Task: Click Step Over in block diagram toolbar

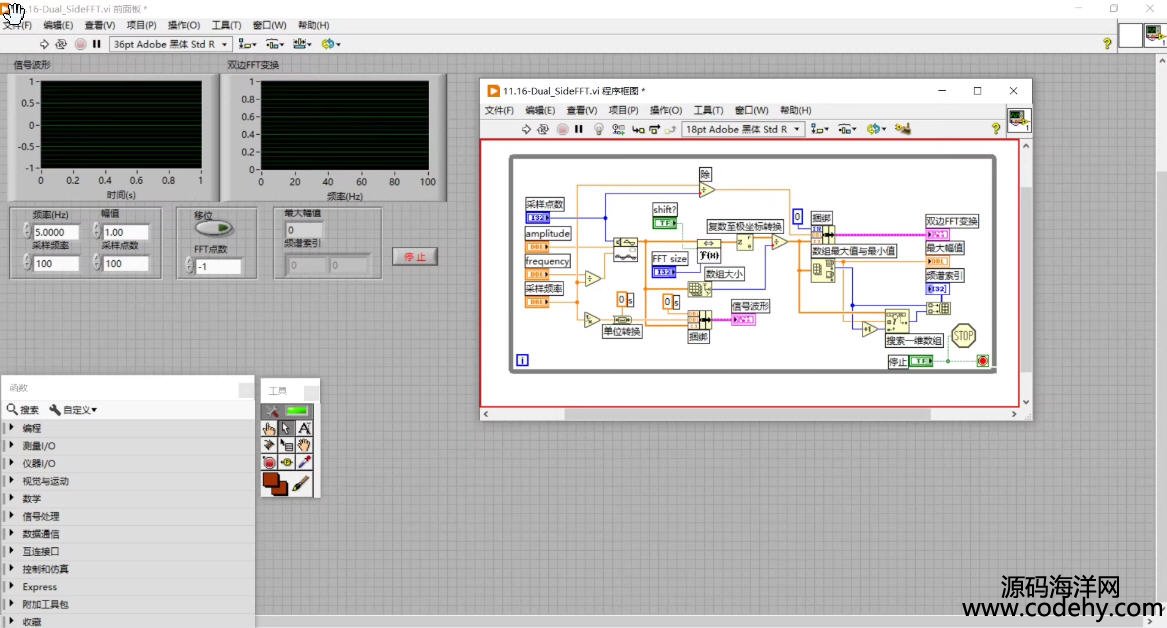Action: pos(654,129)
